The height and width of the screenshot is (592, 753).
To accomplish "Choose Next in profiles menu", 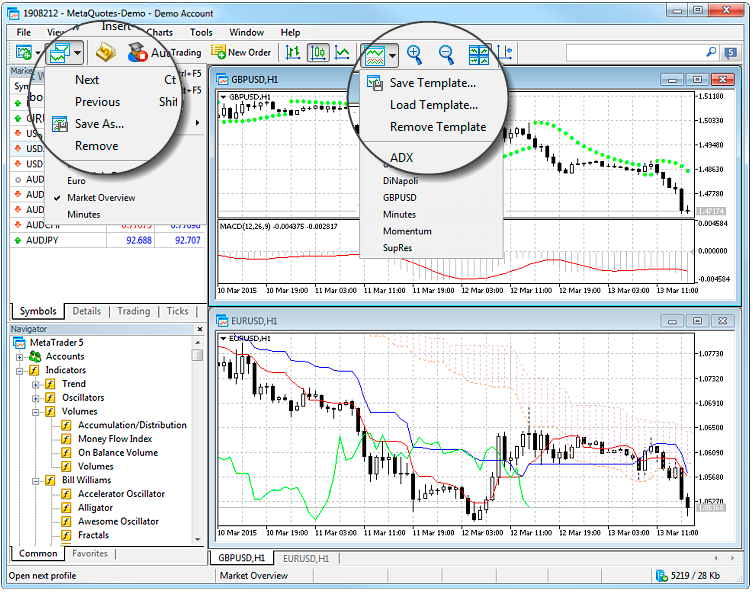I will pyautogui.click(x=87, y=80).
